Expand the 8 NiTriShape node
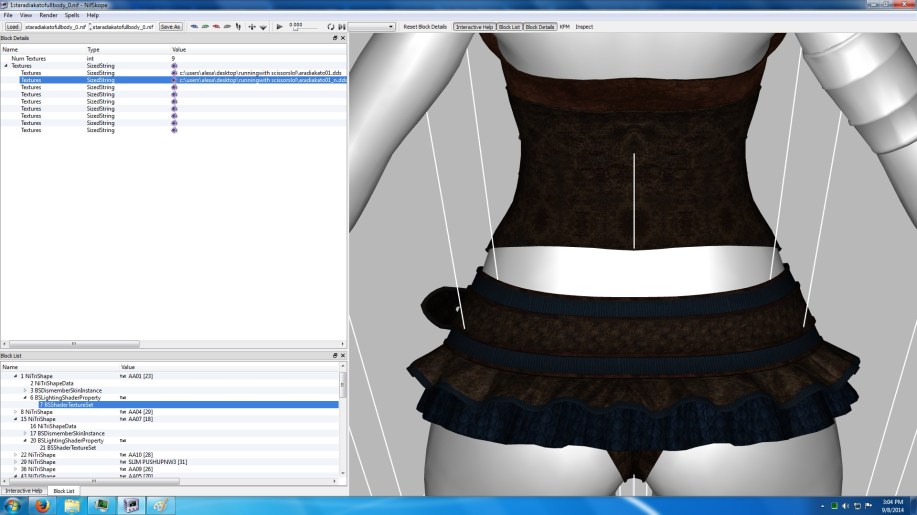917x515 pixels. coord(15,412)
